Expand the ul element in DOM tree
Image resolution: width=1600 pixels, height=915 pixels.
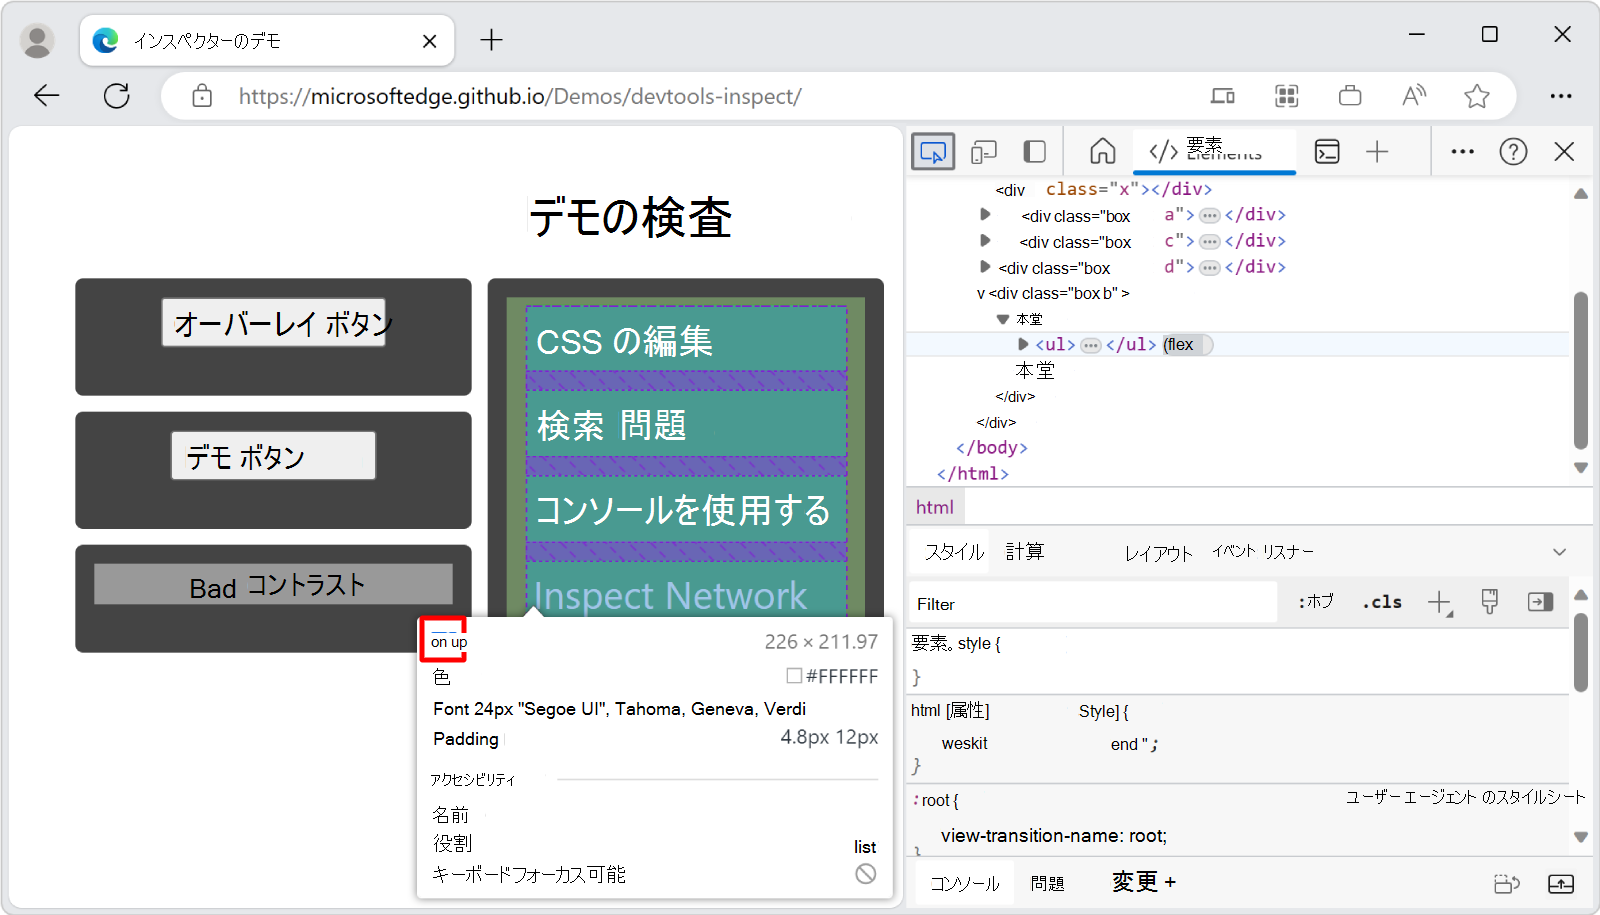[1022, 344]
